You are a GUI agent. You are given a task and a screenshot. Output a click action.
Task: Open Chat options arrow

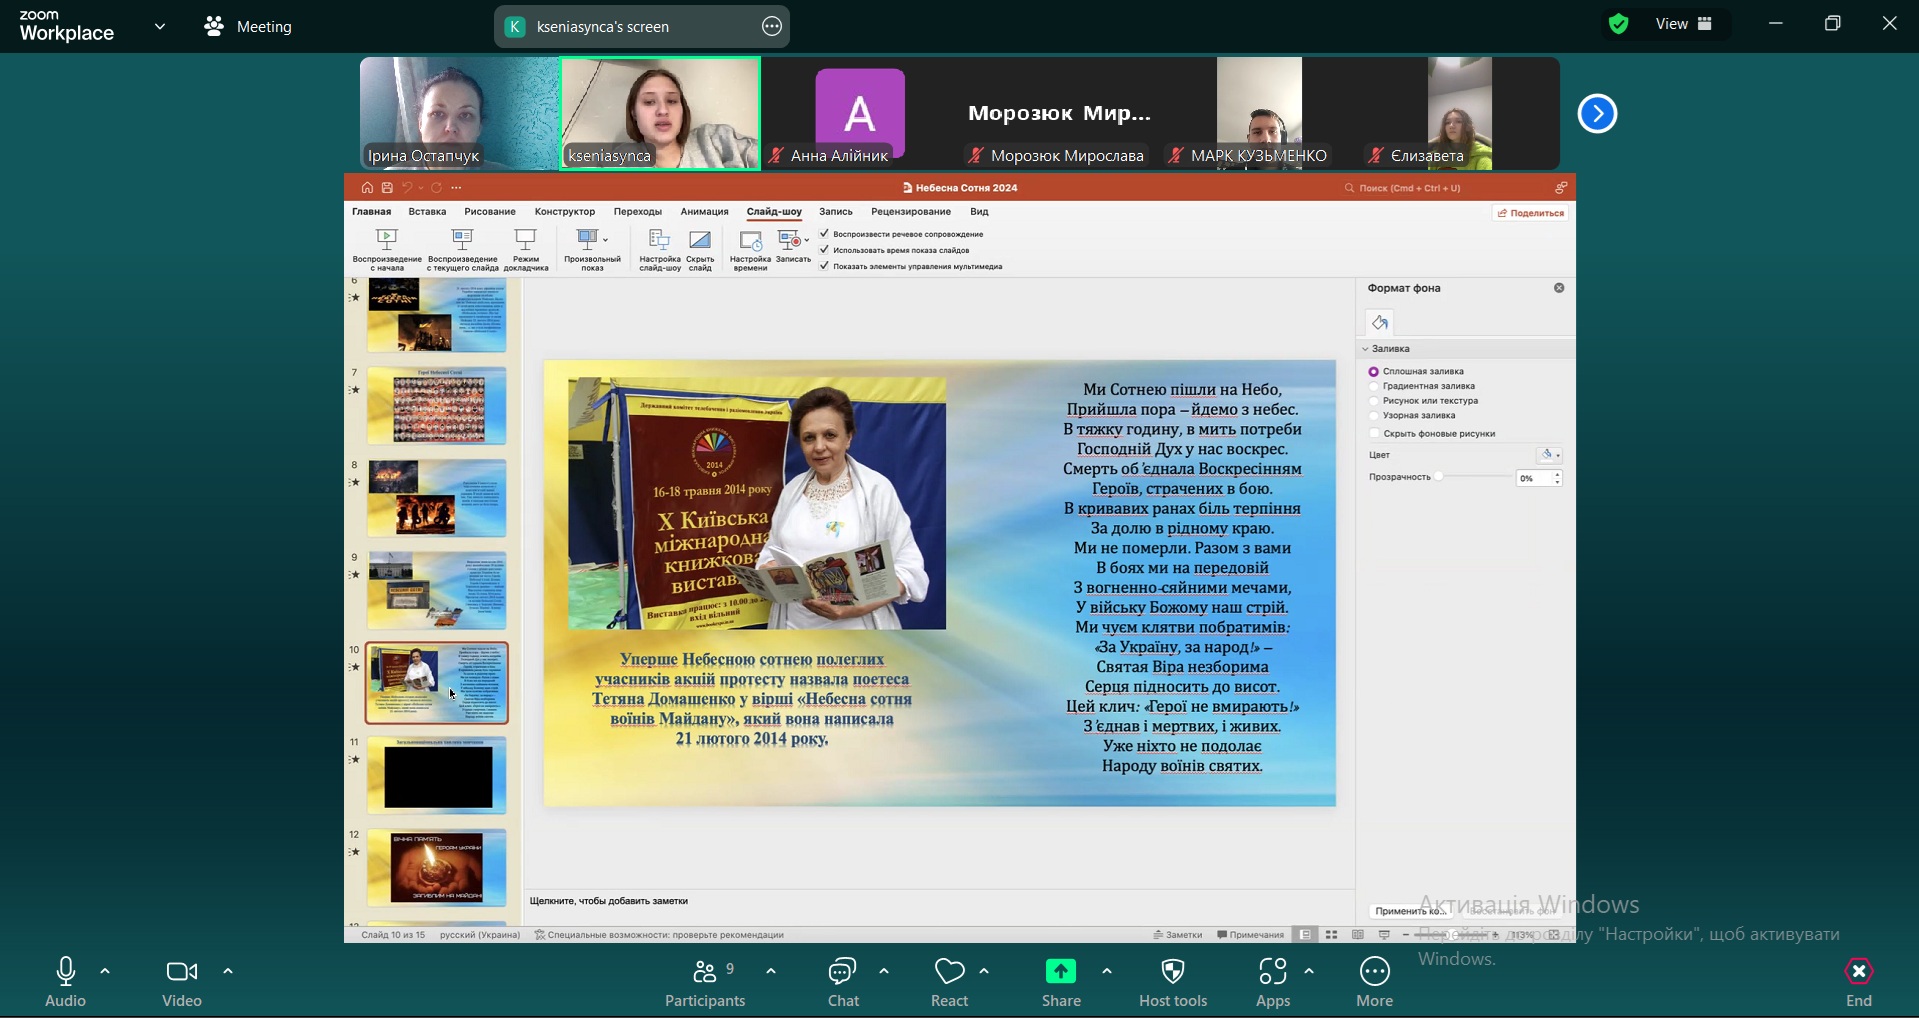[x=884, y=973]
